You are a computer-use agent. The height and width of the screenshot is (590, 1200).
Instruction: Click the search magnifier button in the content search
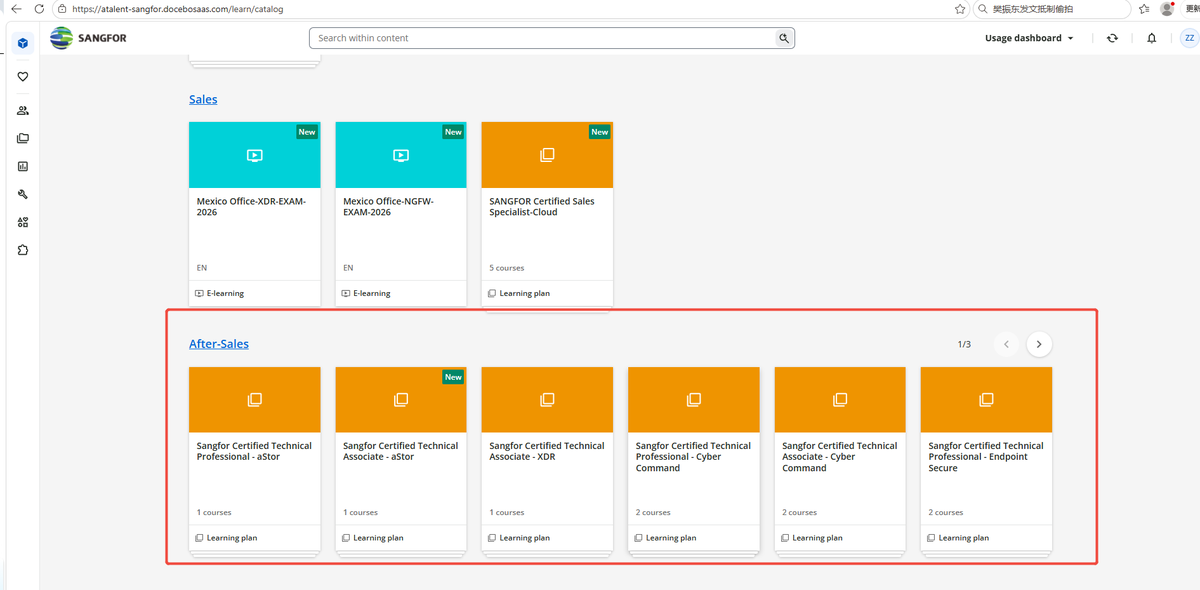(x=784, y=38)
